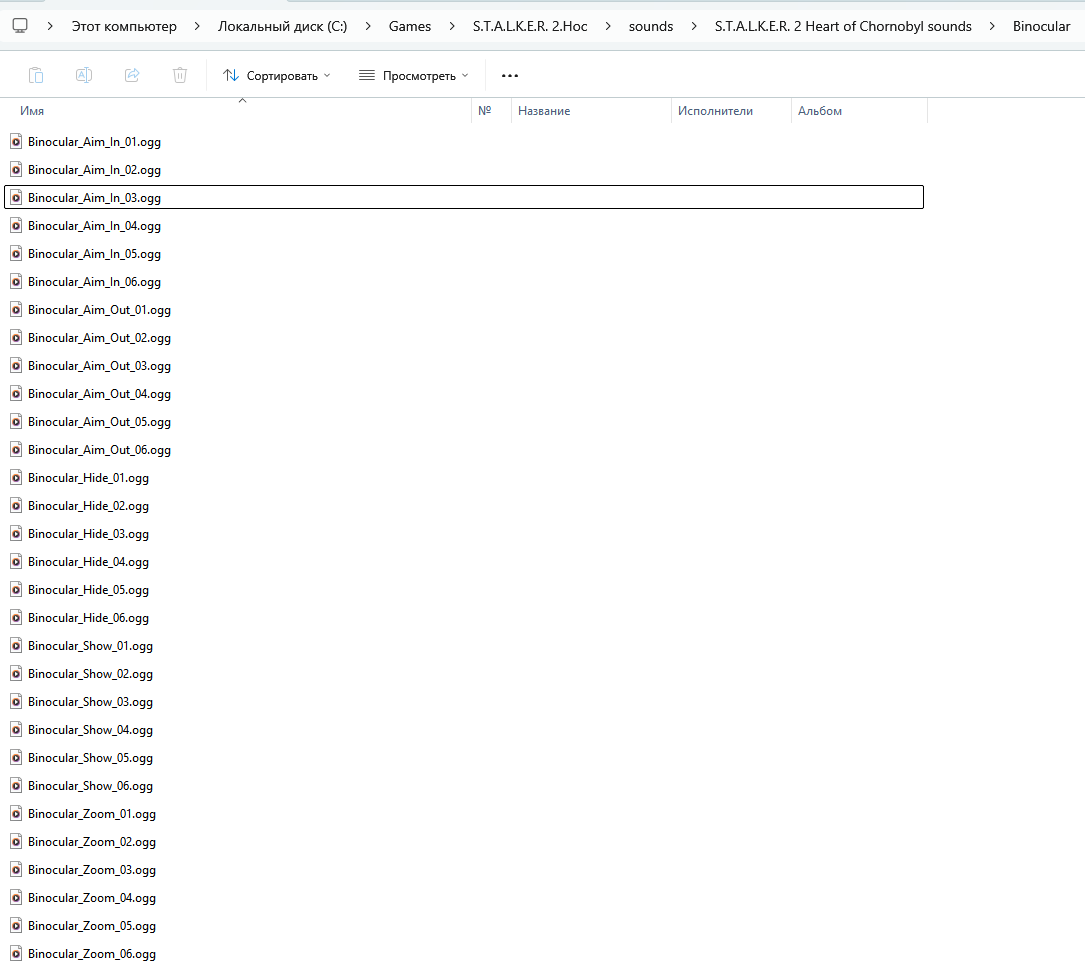Click icon of Binocular_Aim_Out_01.ogg
Image resolution: width=1085 pixels, height=975 pixels.
[x=16, y=310]
